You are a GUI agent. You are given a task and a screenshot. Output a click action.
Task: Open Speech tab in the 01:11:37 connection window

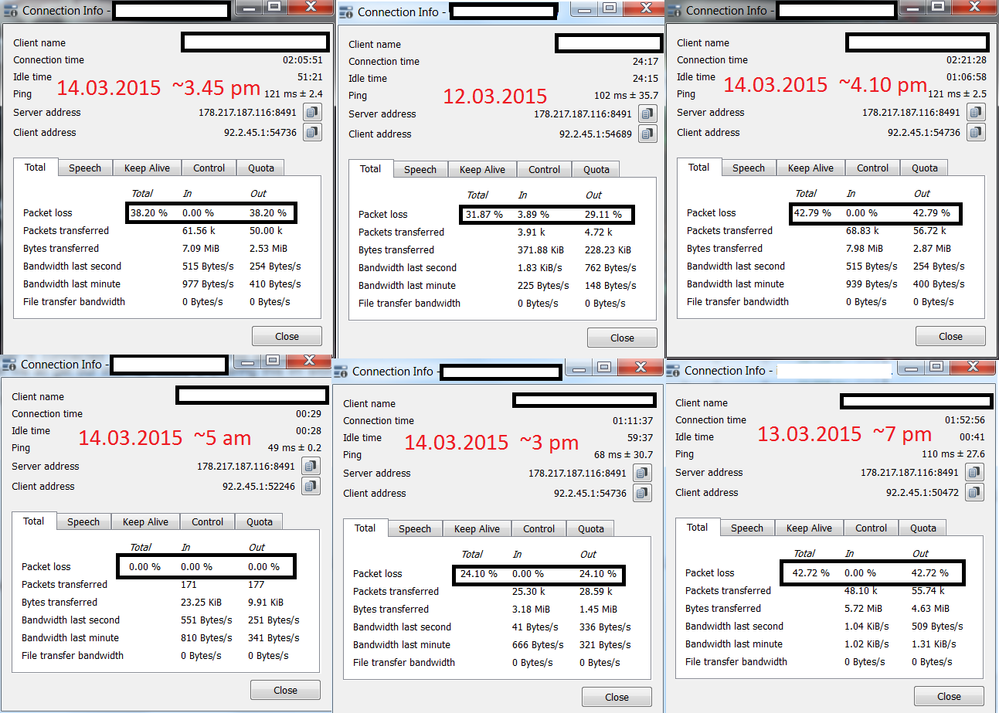pos(415,529)
